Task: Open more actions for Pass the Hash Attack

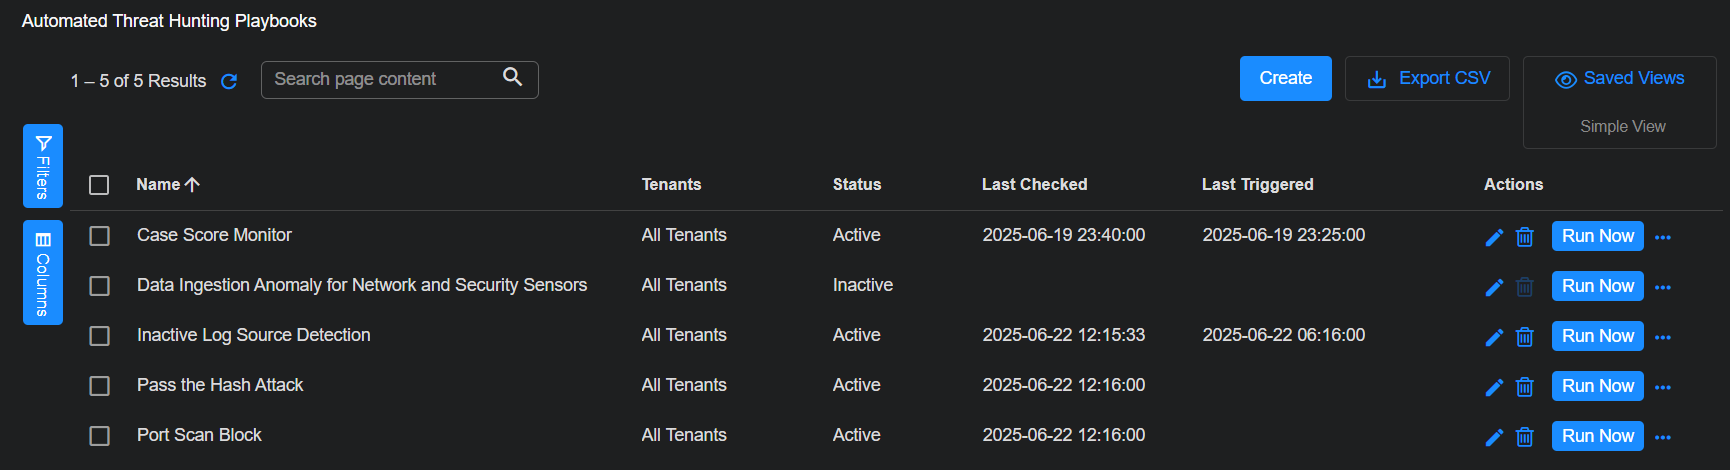Action: click(1663, 387)
